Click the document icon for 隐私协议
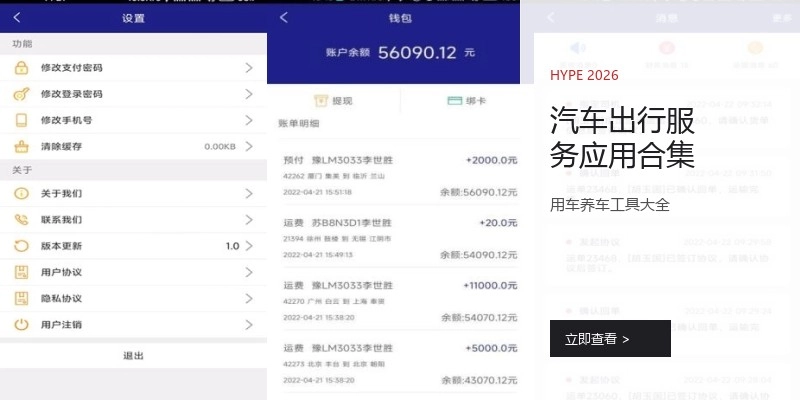This screenshot has height=400, width=800. tap(21, 298)
